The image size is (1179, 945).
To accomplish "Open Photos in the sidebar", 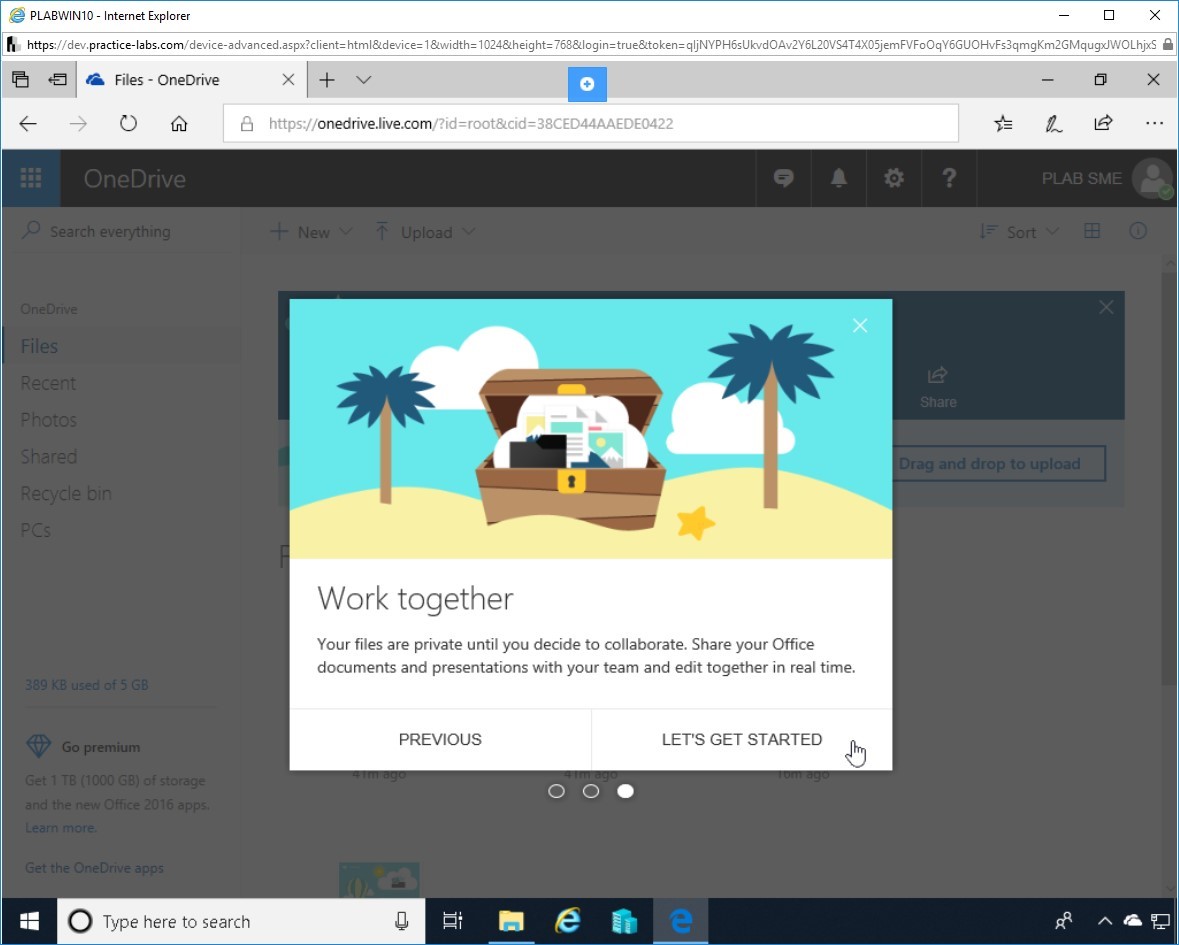I will point(48,419).
